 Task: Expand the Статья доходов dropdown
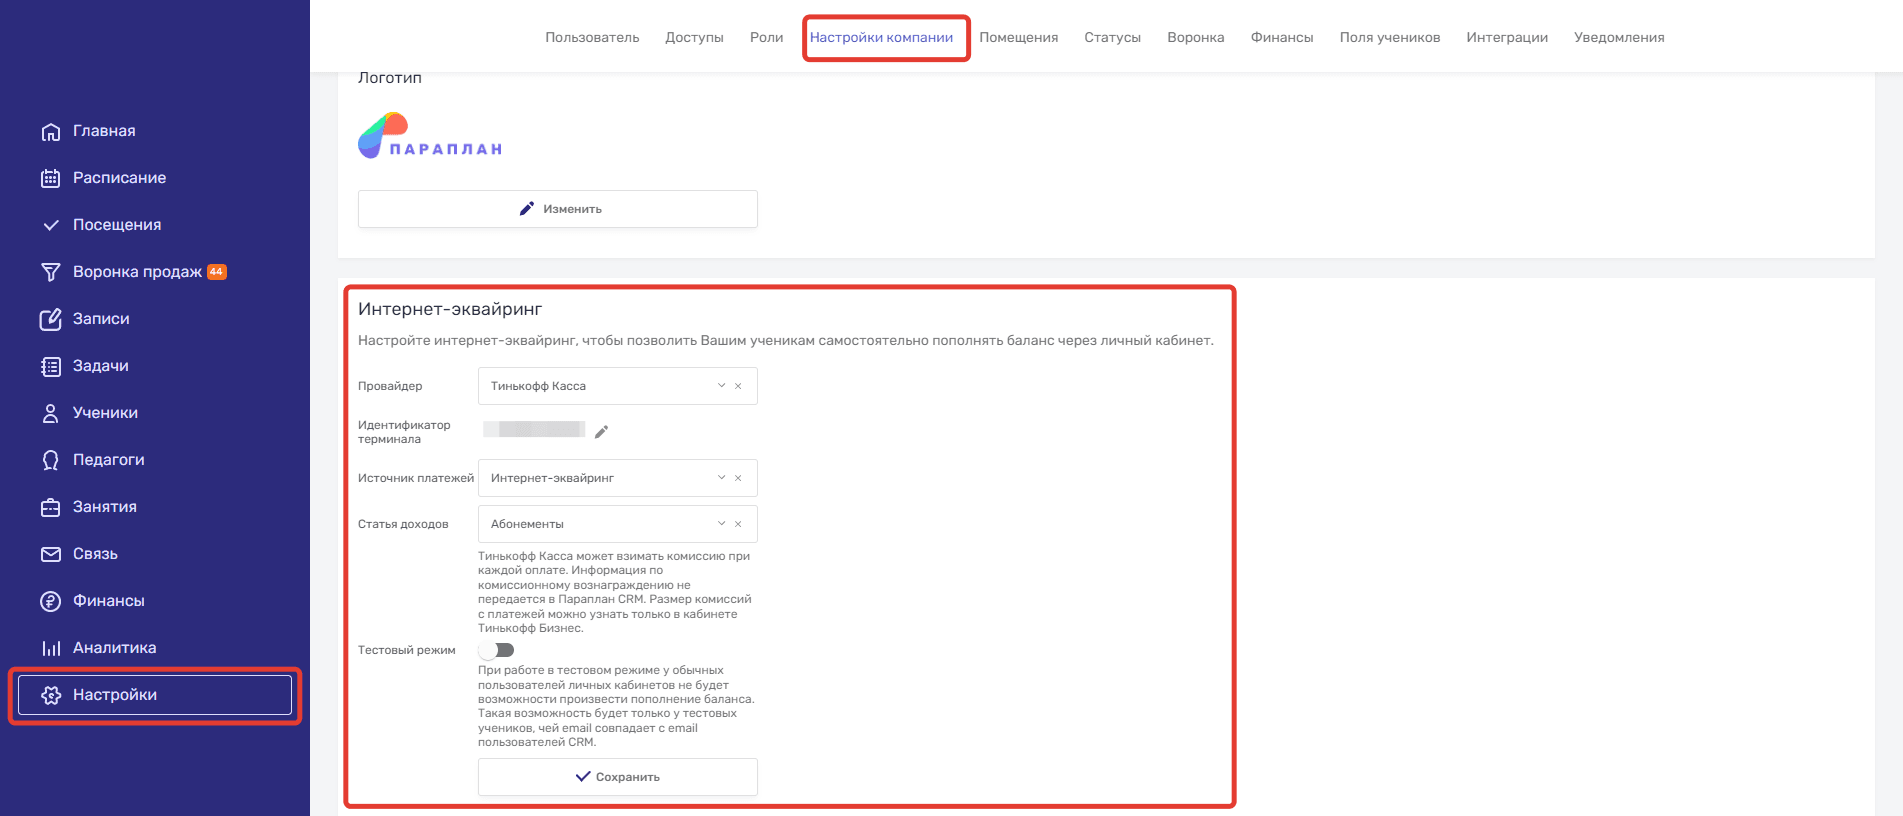[x=721, y=524]
